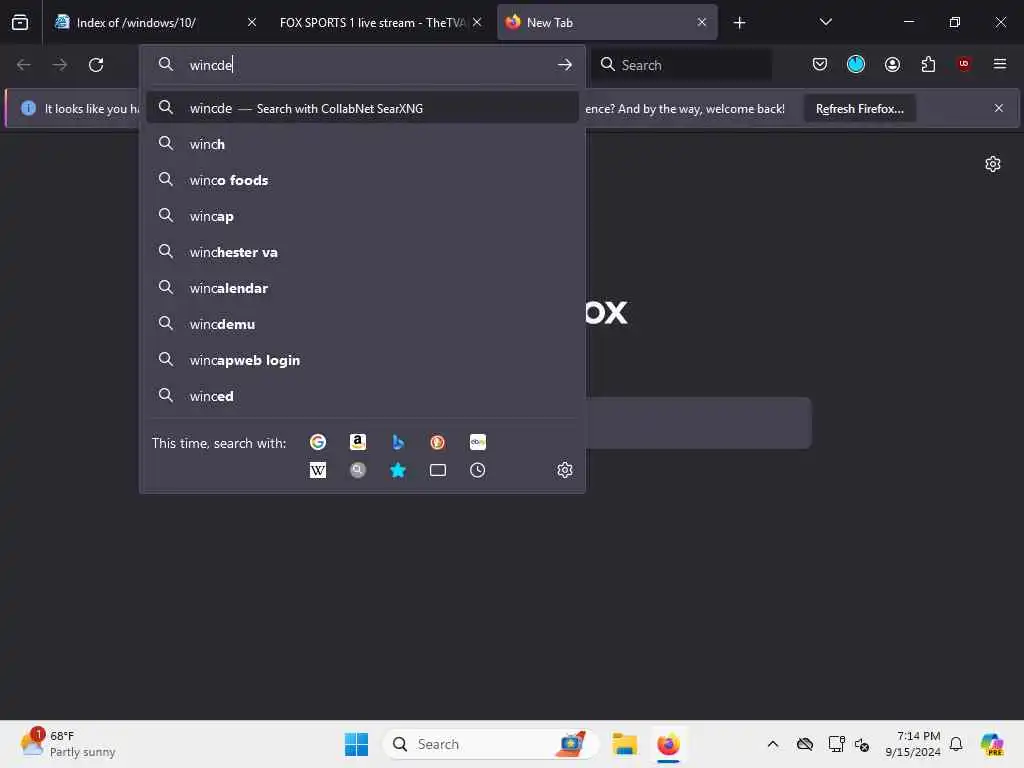Switch to Index of /windows/10/ tab

click(x=157, y=22)
